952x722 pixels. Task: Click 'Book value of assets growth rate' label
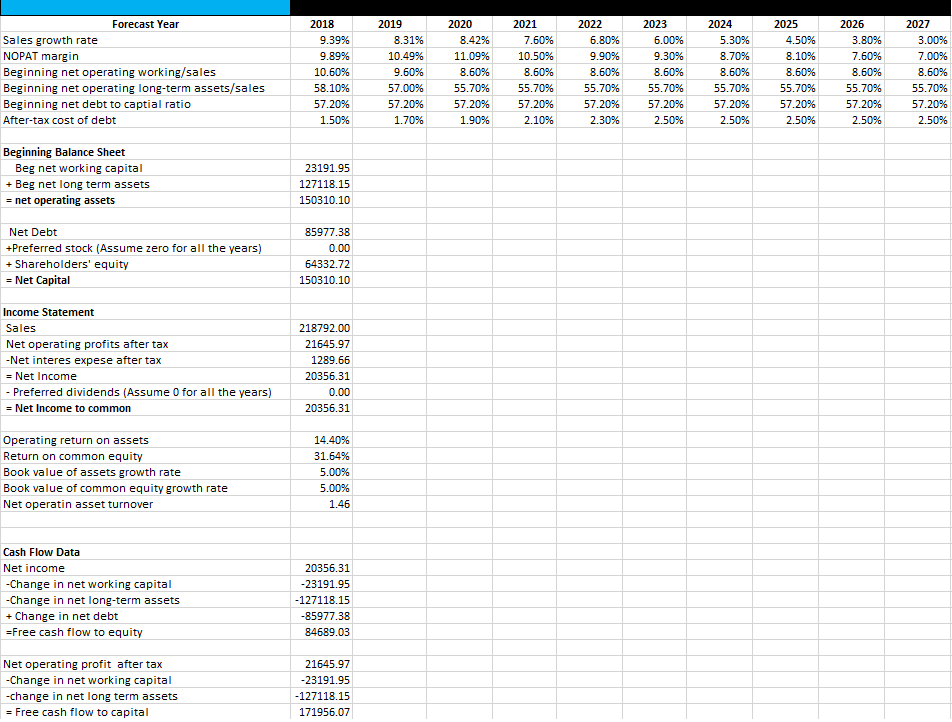92,472
